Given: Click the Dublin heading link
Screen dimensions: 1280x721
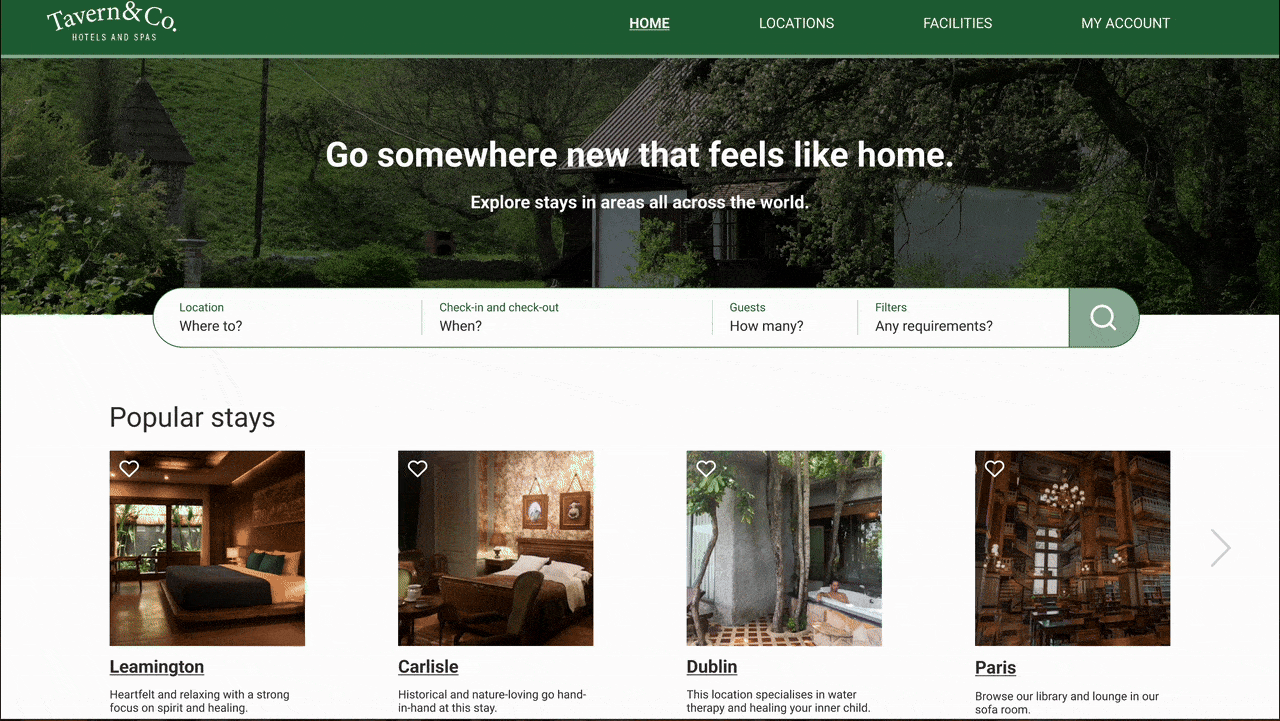Looking at the screenshot, I should coord(712,667).
